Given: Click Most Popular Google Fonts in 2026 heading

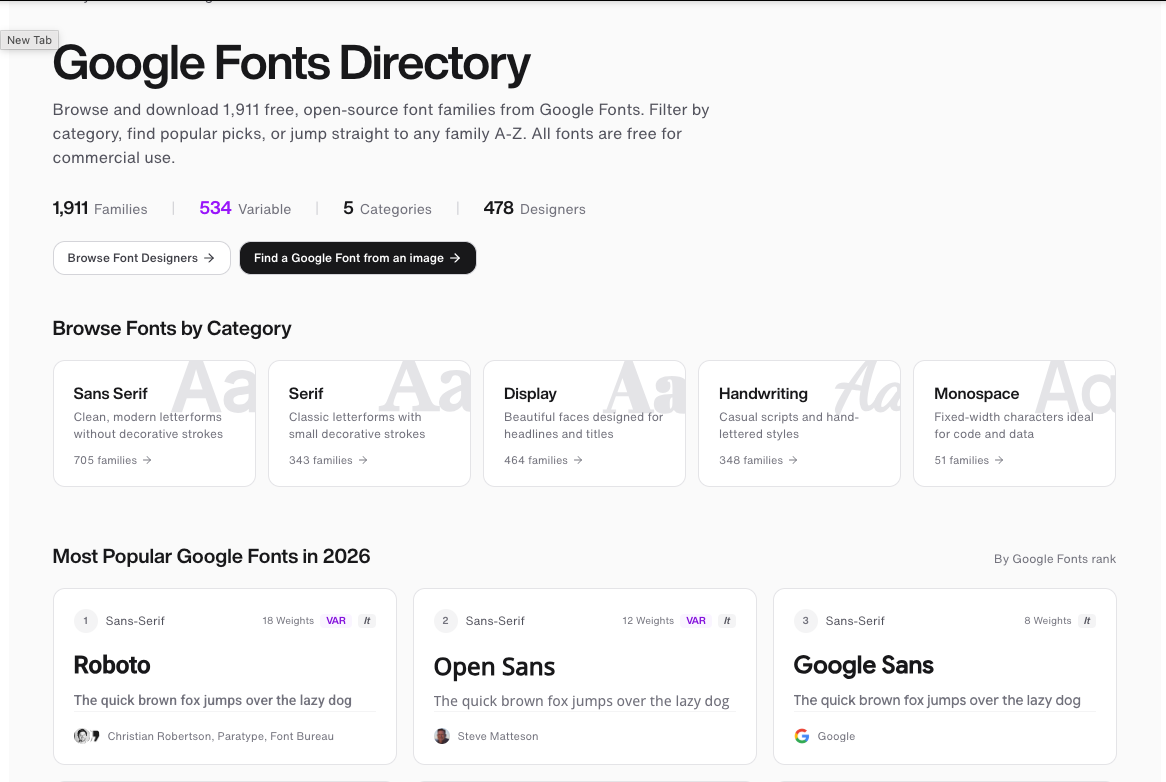Looking at the screenshot, I should coord(211,556).
